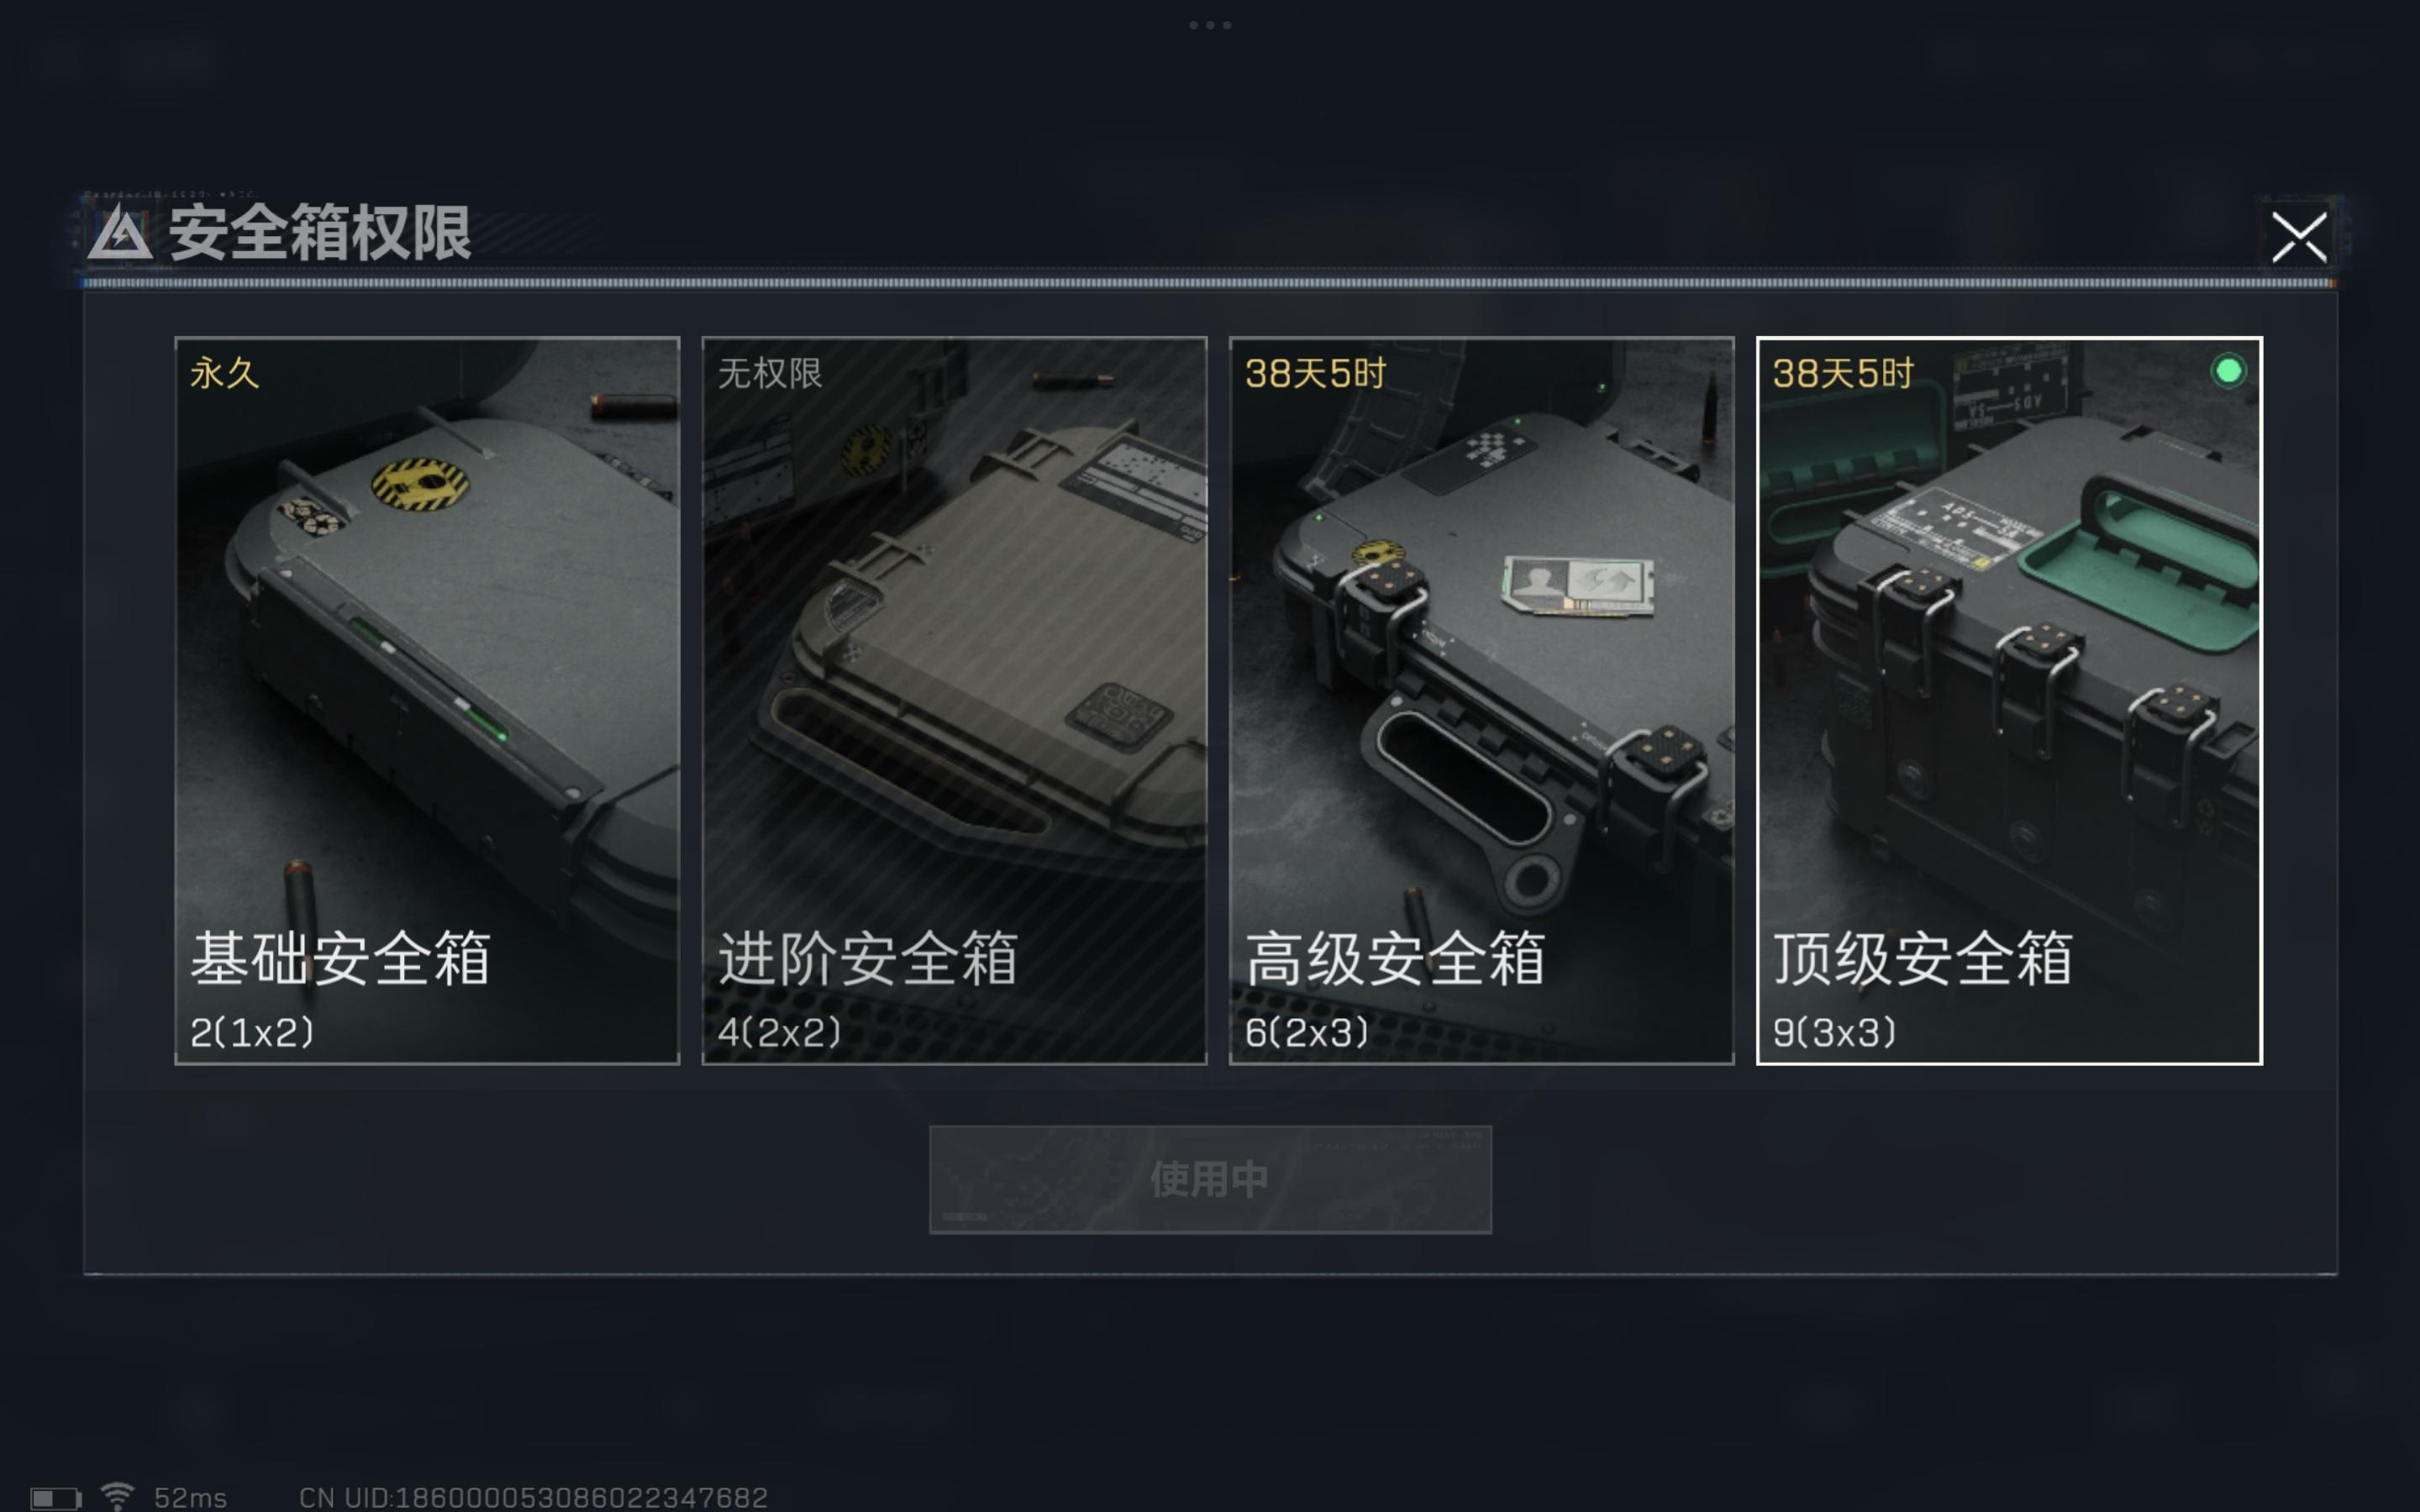Click the disabled 使用中 button
The image size is (2420, 1512).
point(1210,1179)
